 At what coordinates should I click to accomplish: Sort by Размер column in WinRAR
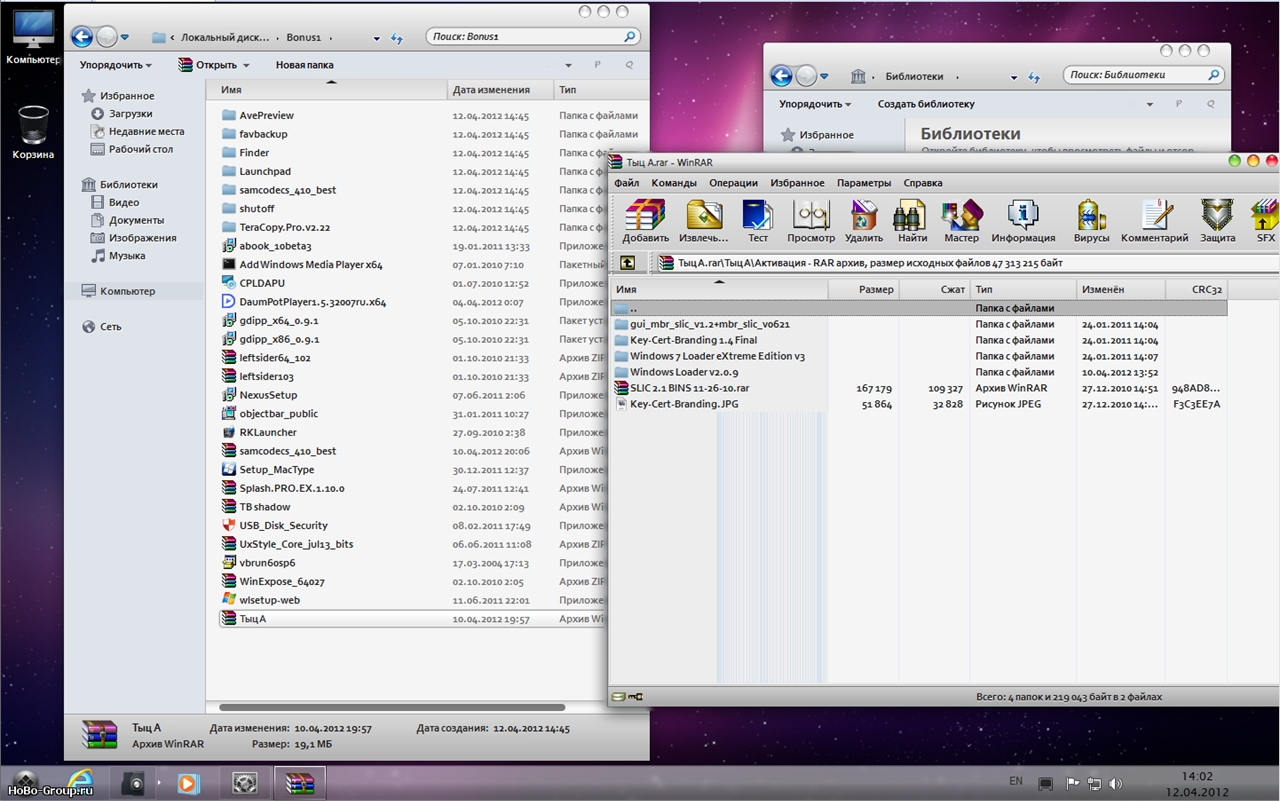864,289
